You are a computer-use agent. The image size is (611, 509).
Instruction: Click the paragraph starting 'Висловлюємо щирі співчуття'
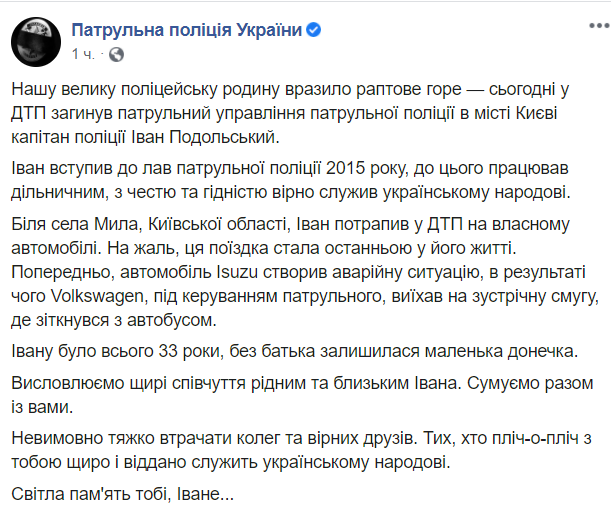coord(300,395)
